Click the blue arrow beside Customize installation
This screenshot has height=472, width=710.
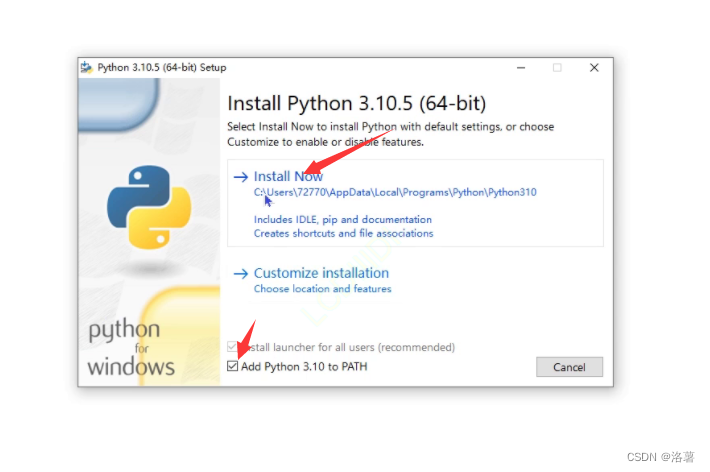(240, 274)
